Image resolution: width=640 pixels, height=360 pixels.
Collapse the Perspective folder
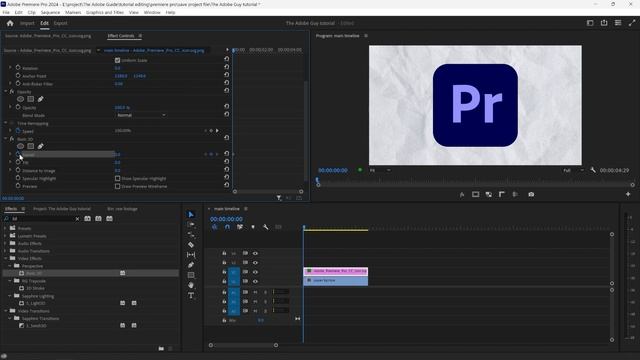tap(10, 266)
